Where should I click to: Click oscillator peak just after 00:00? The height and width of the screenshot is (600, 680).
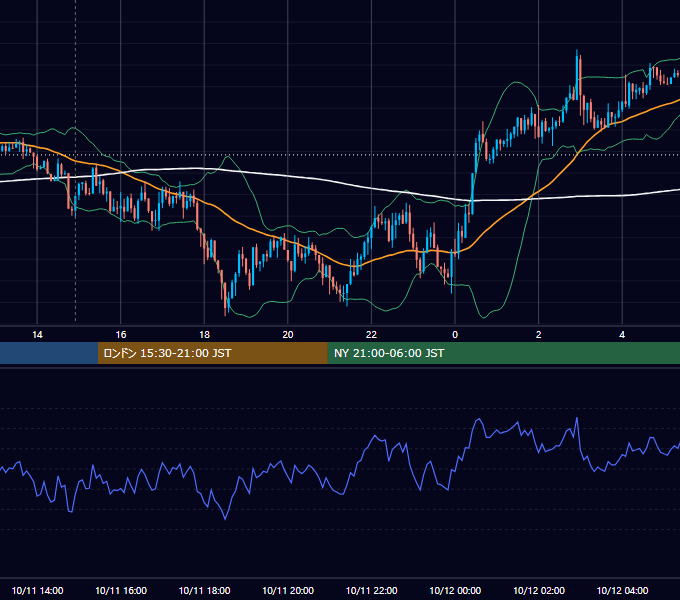tap(479, 419)
